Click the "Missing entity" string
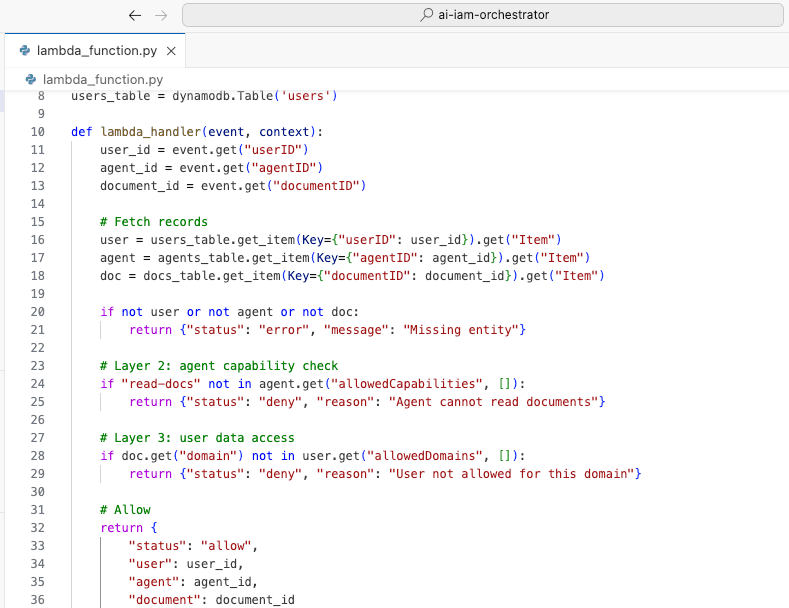Viewport: 789px width, 608px height. (461, 330)
